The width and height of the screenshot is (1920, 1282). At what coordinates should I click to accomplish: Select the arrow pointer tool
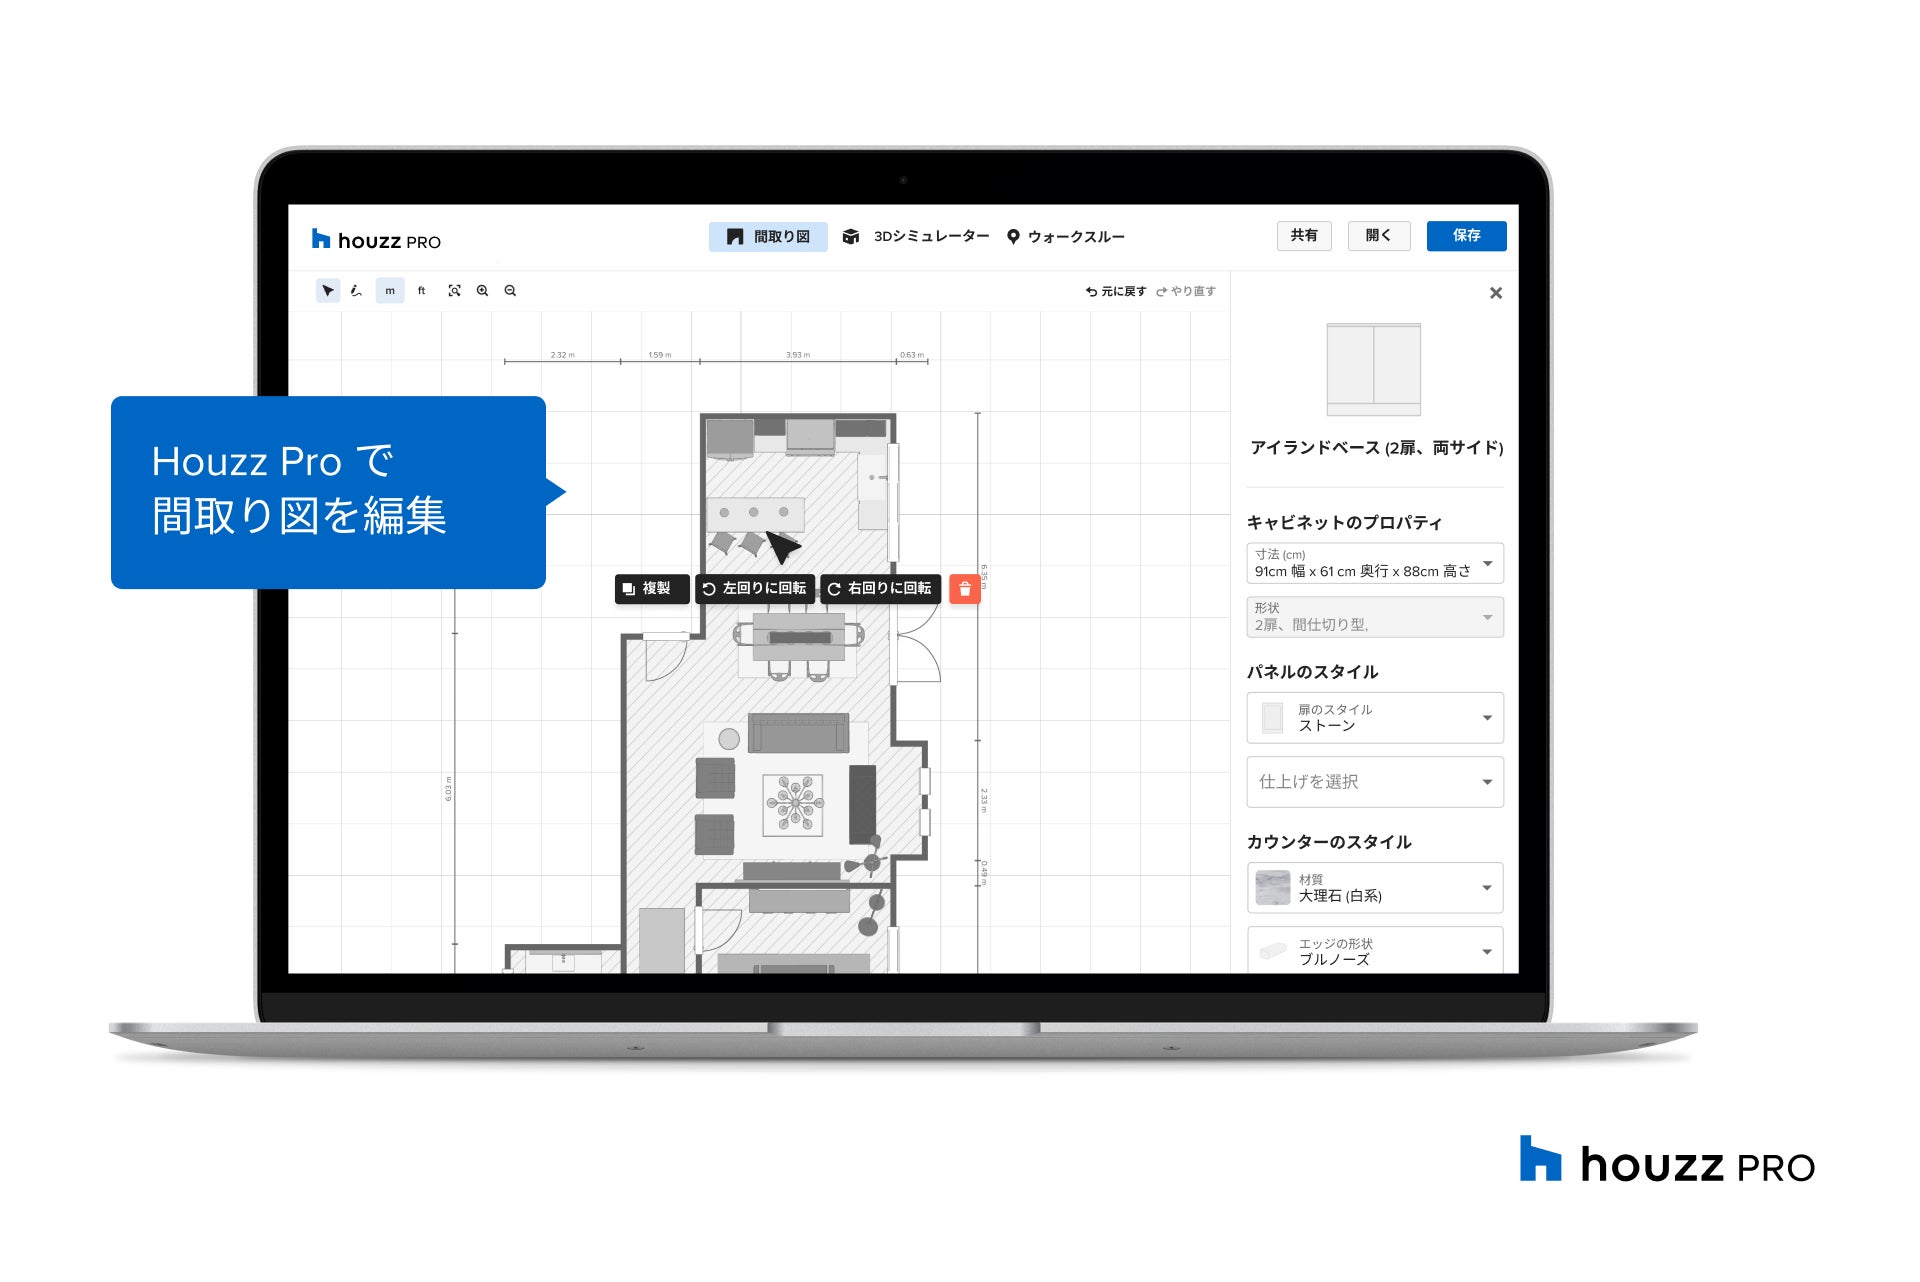327,291
